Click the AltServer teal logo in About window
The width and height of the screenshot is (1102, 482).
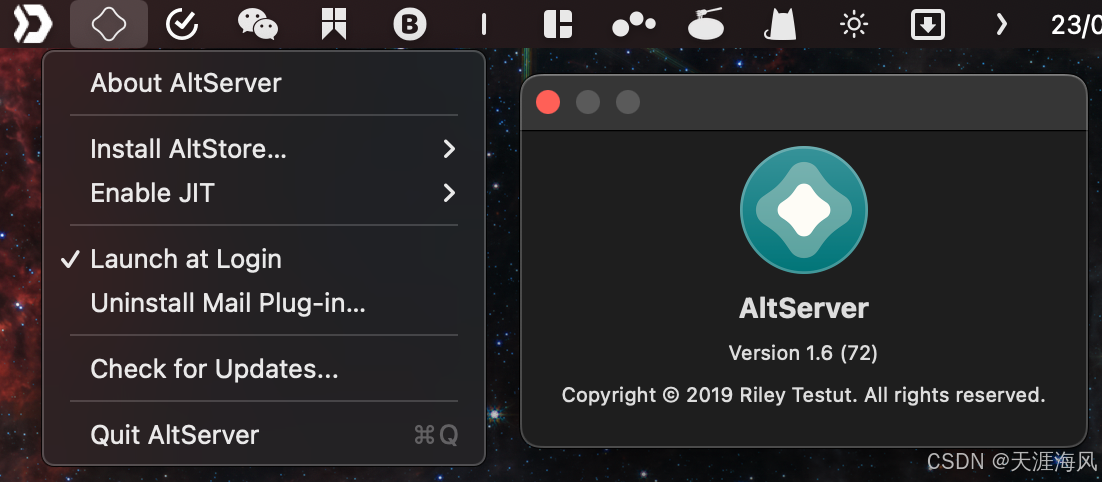pyautogui.click(x=804, y=209)
